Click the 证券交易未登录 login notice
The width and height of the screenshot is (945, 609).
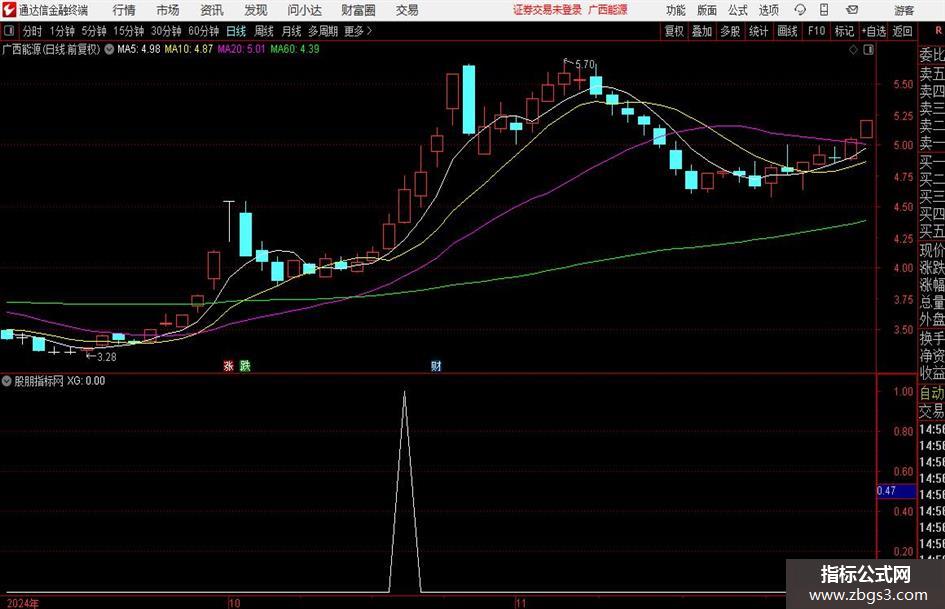[547, 10]
